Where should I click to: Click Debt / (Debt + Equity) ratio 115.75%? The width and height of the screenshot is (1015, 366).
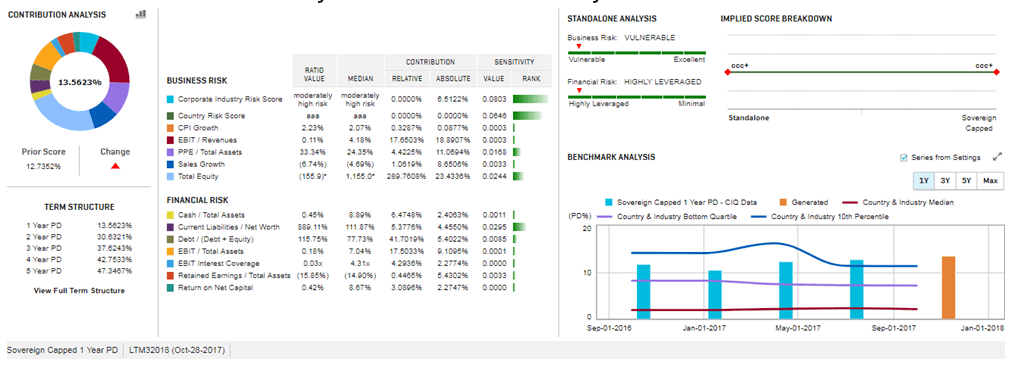(313, 239)
